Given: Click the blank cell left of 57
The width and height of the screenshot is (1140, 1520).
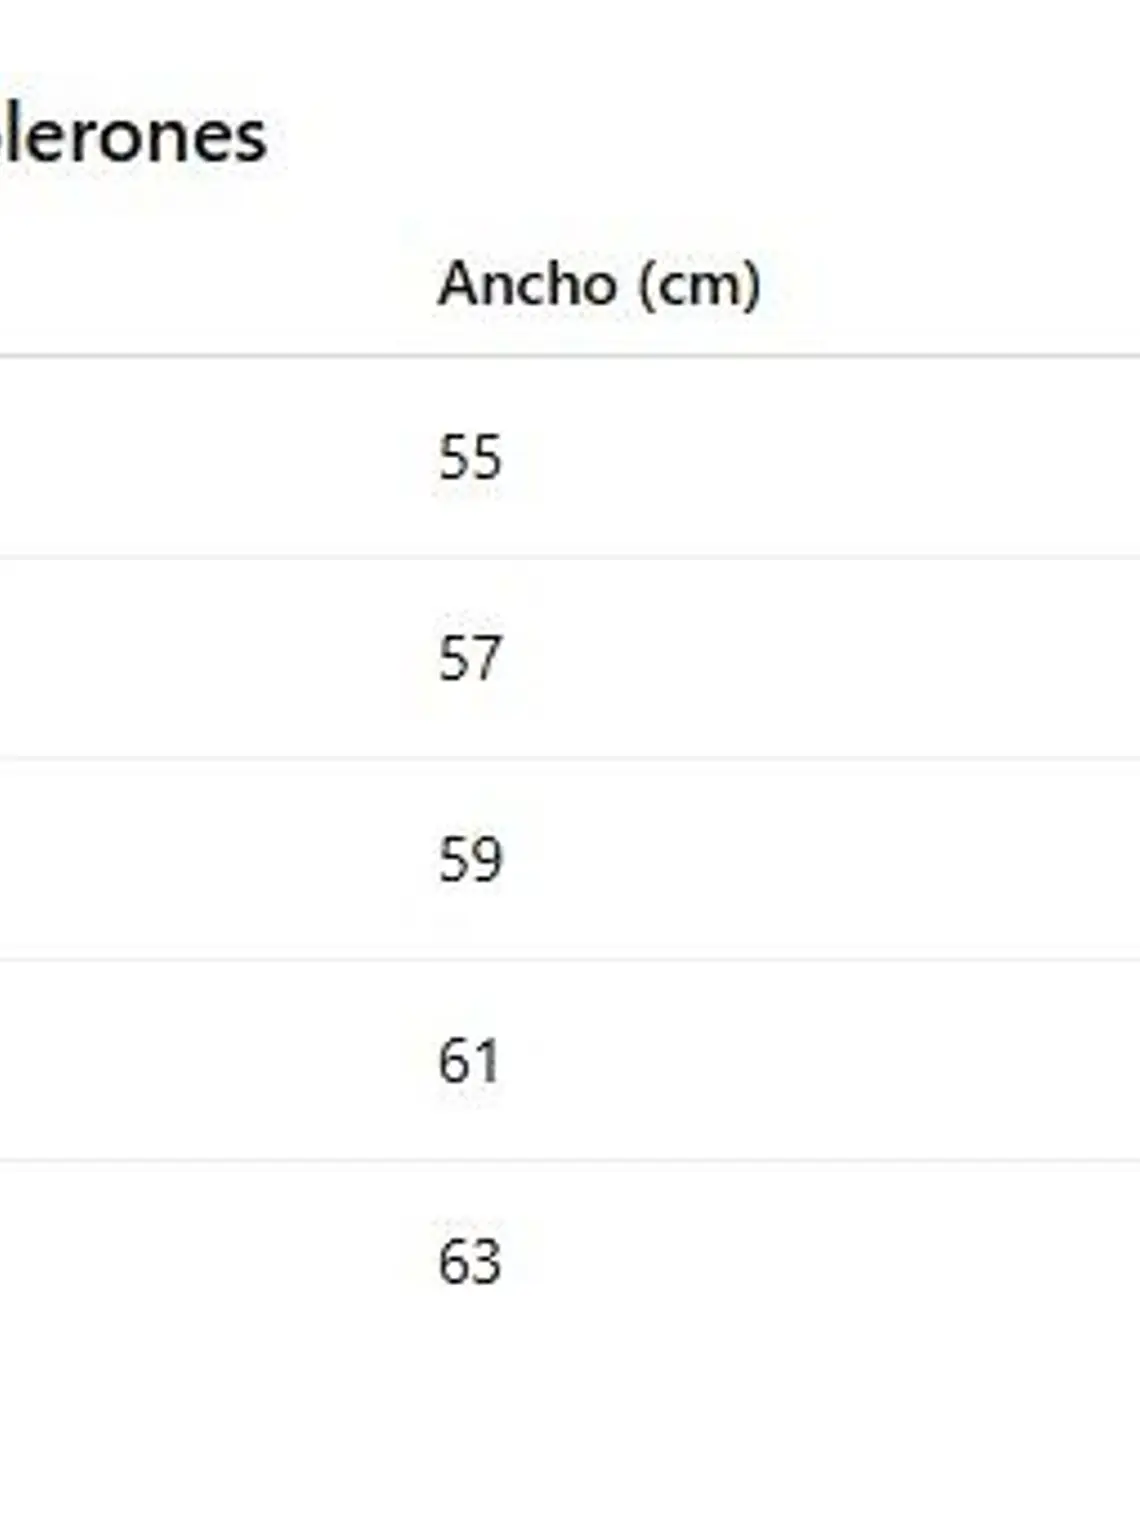Looking at the screenshot, I should 200,659.
